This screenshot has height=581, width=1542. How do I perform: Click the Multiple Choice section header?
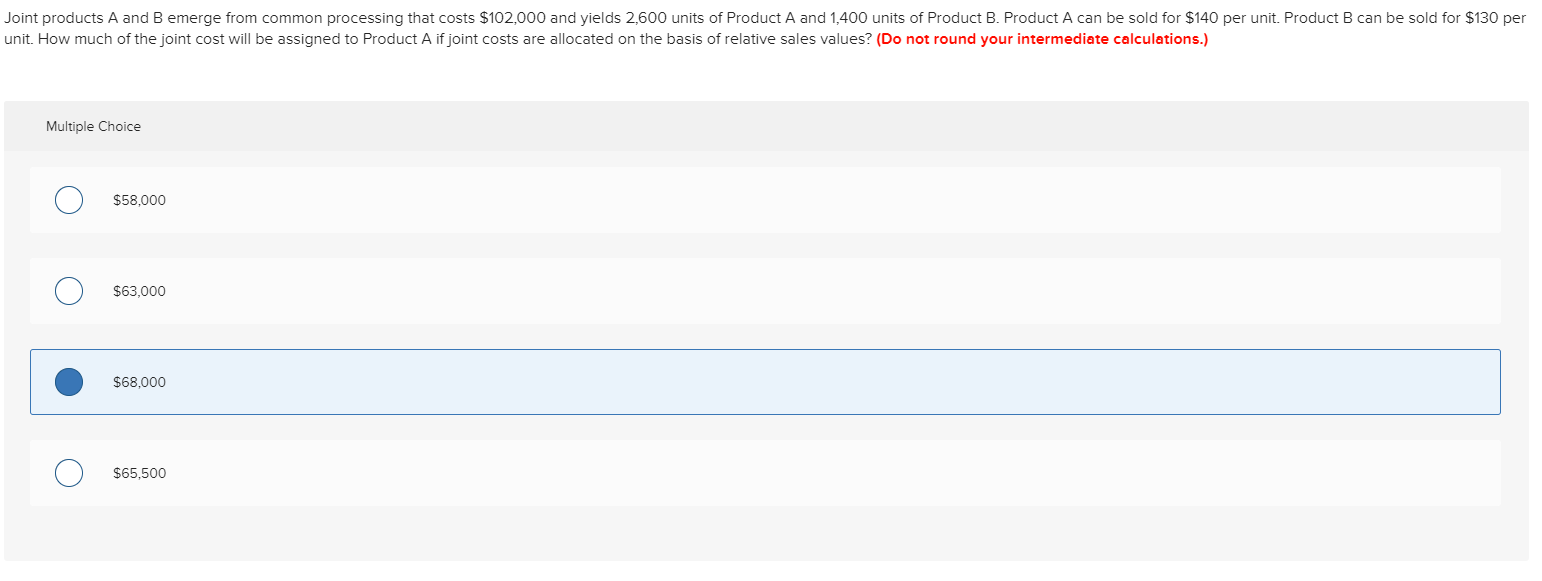93,126
